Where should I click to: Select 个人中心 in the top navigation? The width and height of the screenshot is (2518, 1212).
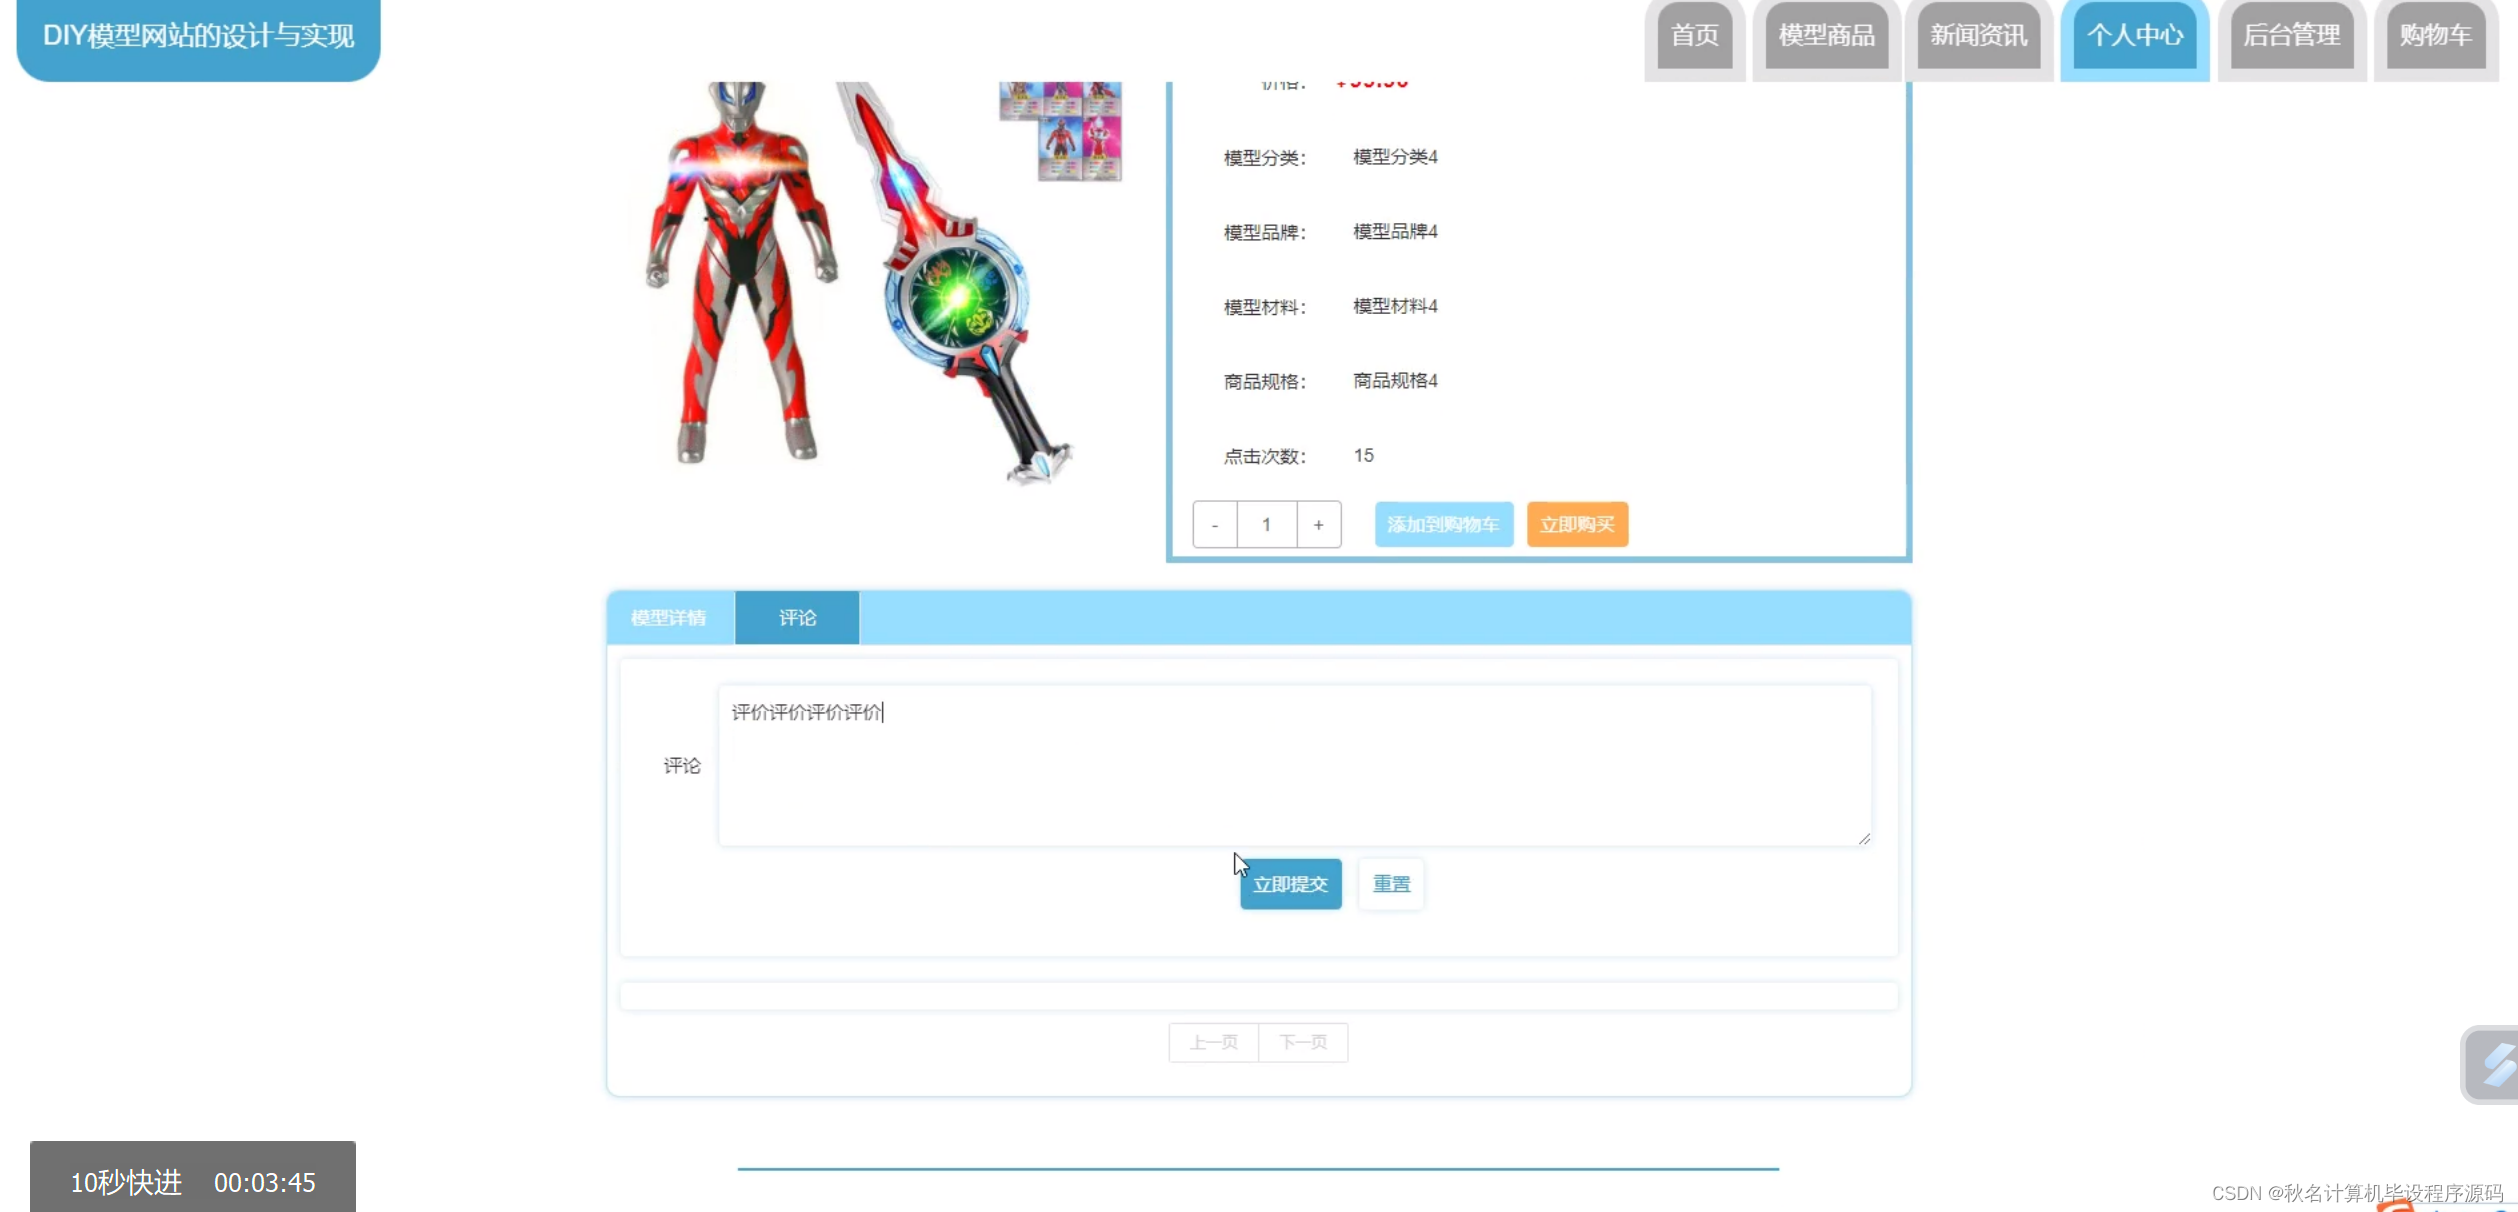[x=2134, y=36]
